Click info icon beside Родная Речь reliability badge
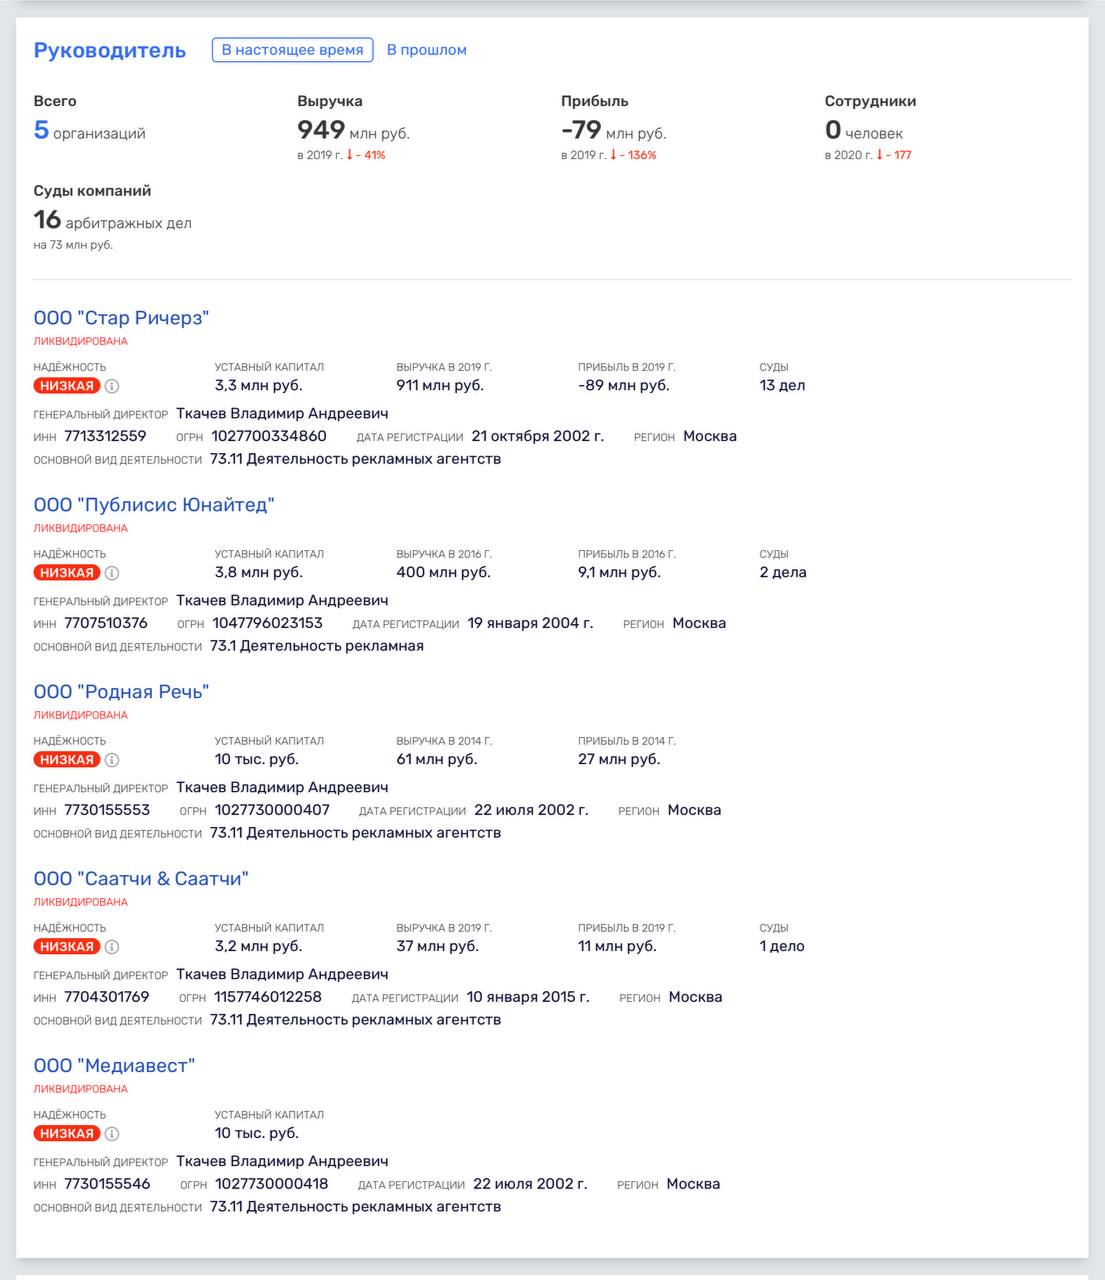 click(x=112, y=760)
